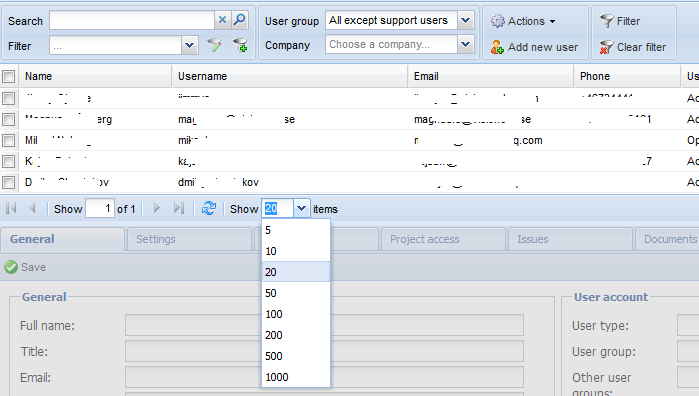This screenshot has width=699, height=396.
Task: Open the Company dropdown arrow
Action: [x=465, y=44]
